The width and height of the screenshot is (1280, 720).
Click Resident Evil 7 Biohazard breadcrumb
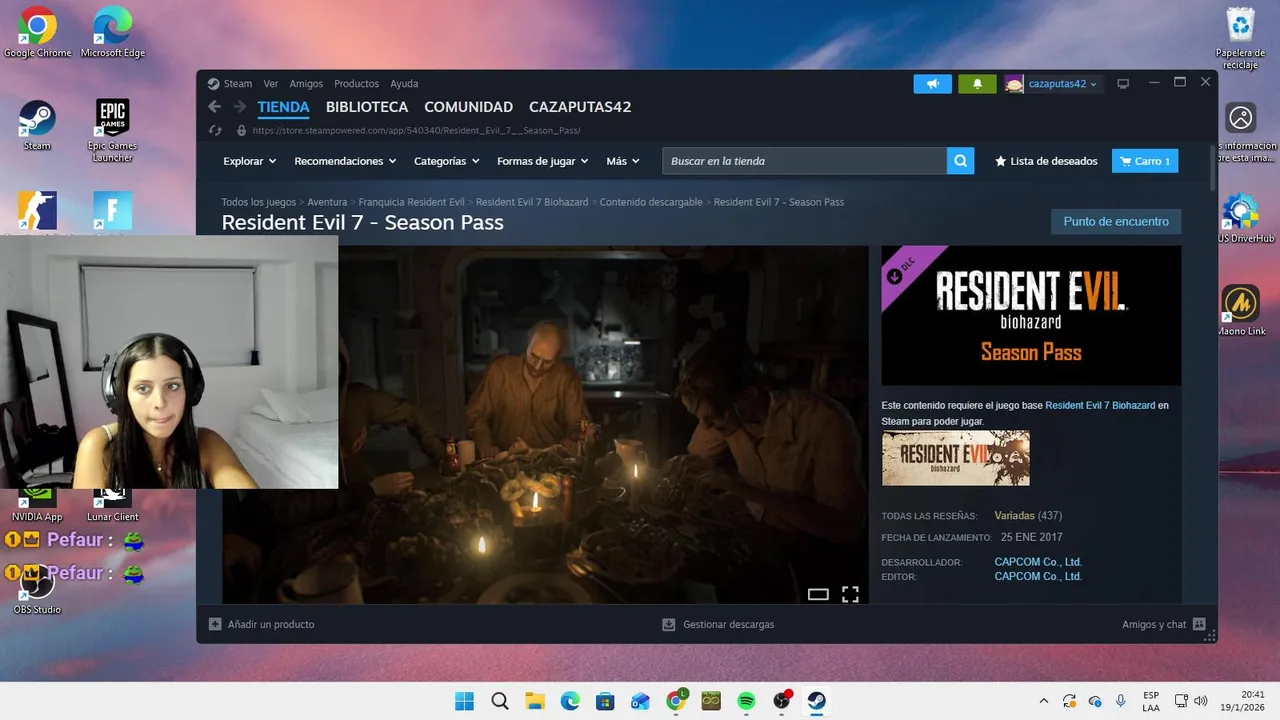pyautogui.click(x=532, y=202)
